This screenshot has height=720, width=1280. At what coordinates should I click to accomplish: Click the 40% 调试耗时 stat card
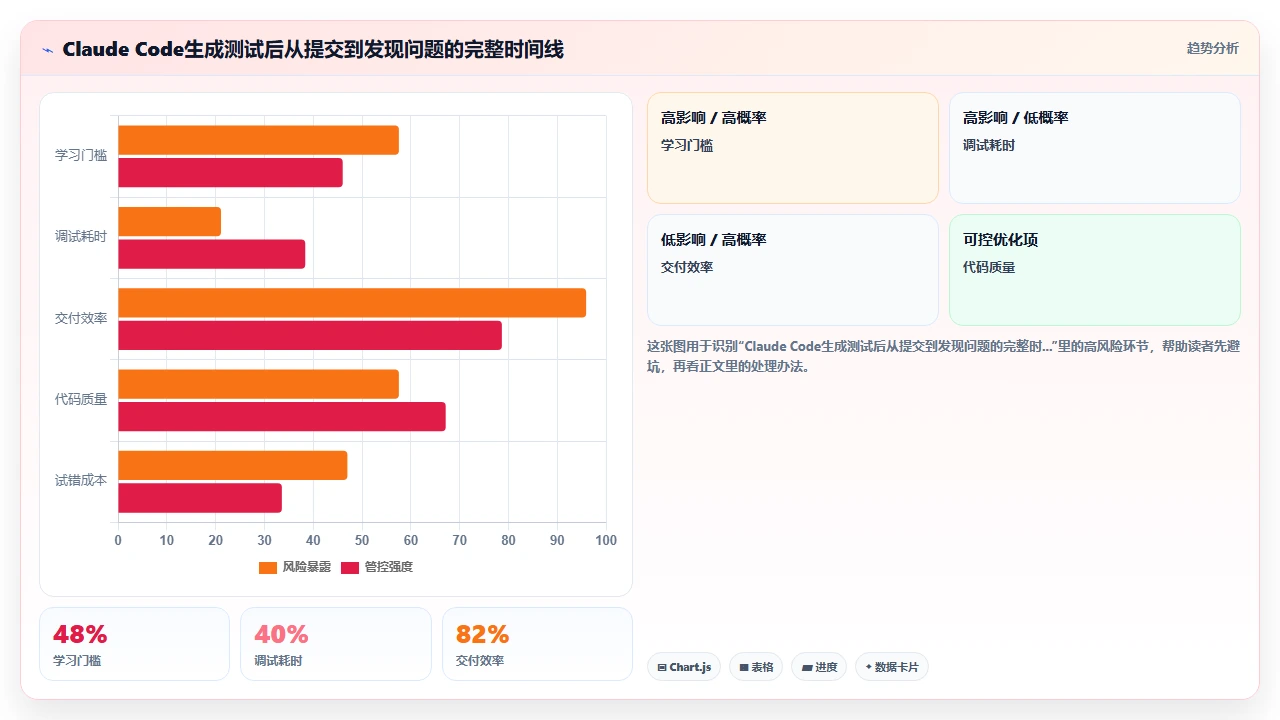[336, 644]
